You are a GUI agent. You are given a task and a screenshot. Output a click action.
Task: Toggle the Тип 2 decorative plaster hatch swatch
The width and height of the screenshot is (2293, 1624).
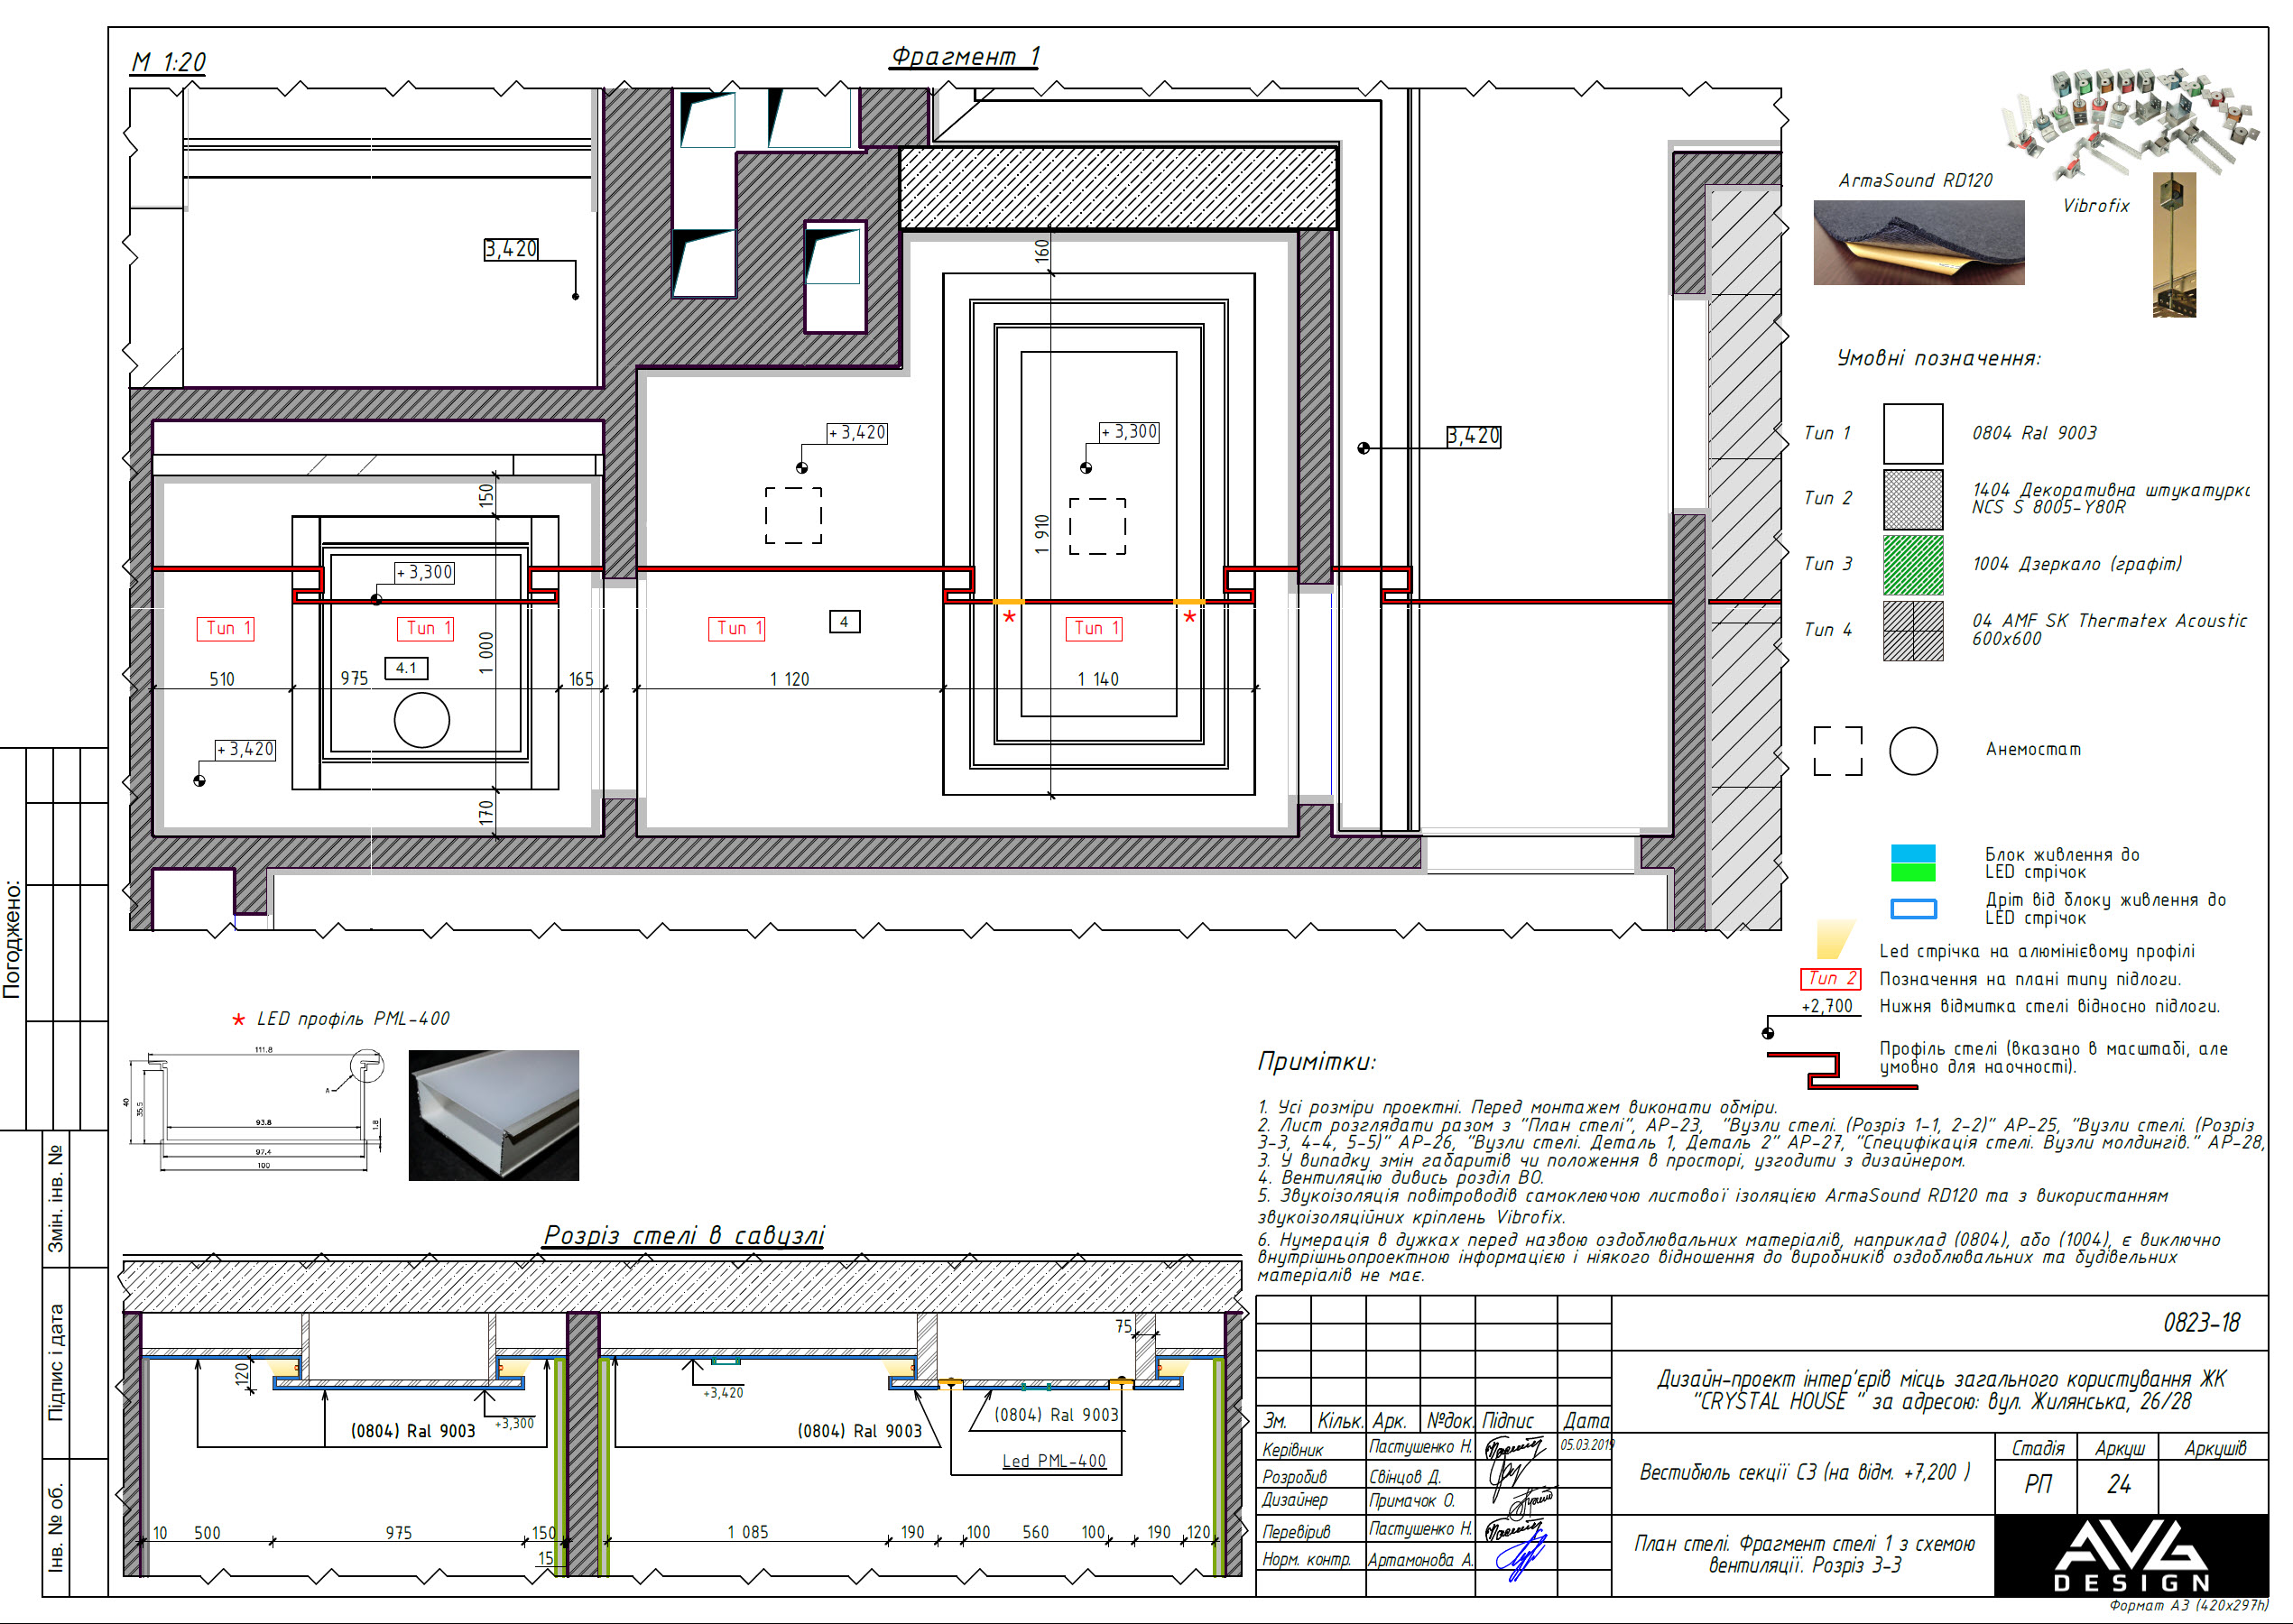point(1914,500)
